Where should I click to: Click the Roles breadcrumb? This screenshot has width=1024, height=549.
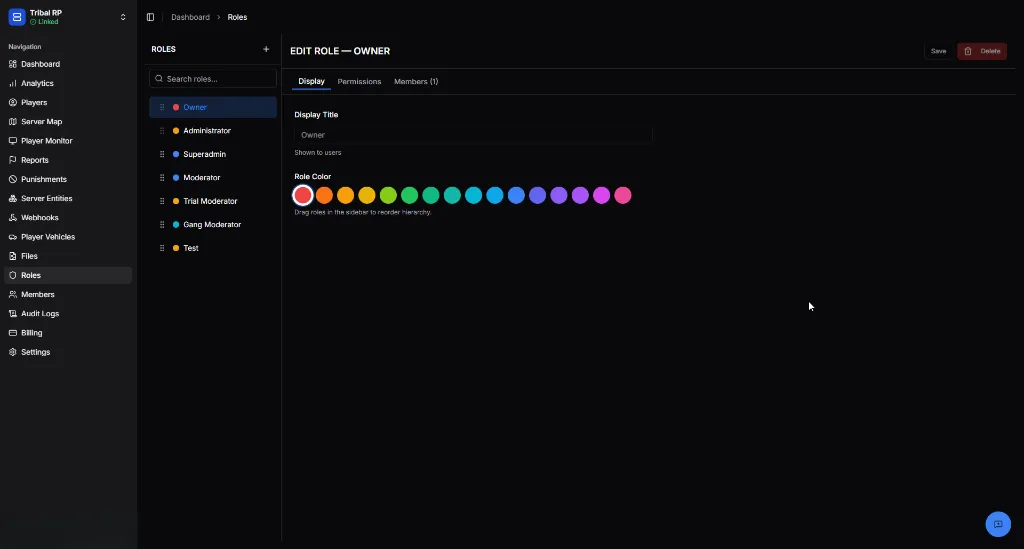click(237, 17)
